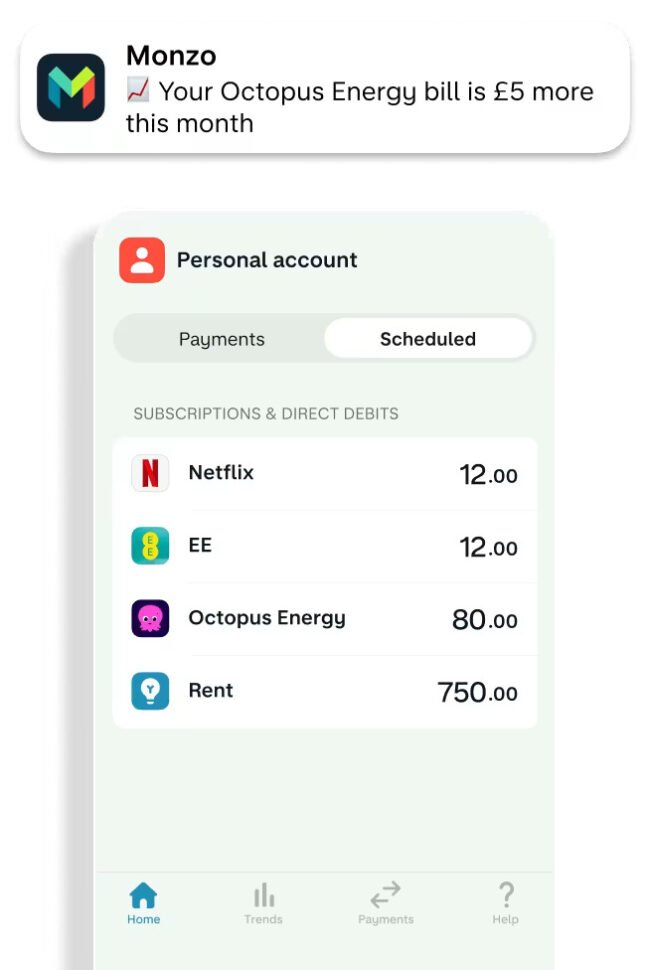Tap the Netflix logo icon

coord(150,473)
